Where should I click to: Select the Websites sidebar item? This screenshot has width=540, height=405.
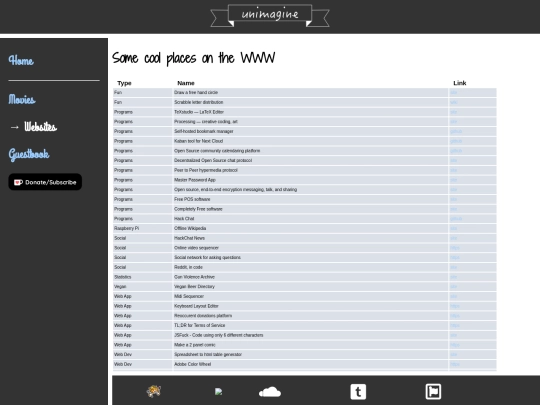tap(40, 127)
